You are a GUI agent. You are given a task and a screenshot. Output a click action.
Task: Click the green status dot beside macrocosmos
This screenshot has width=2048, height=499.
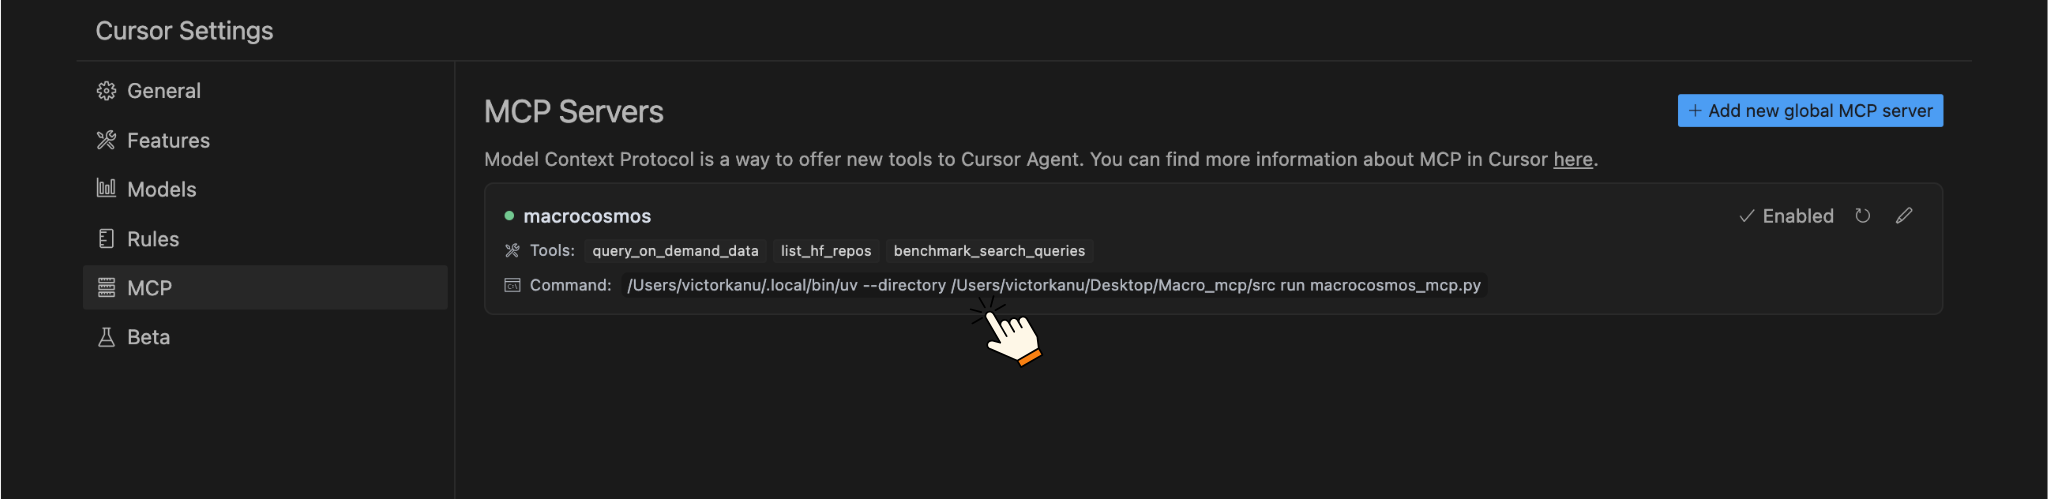pos(509,216)
